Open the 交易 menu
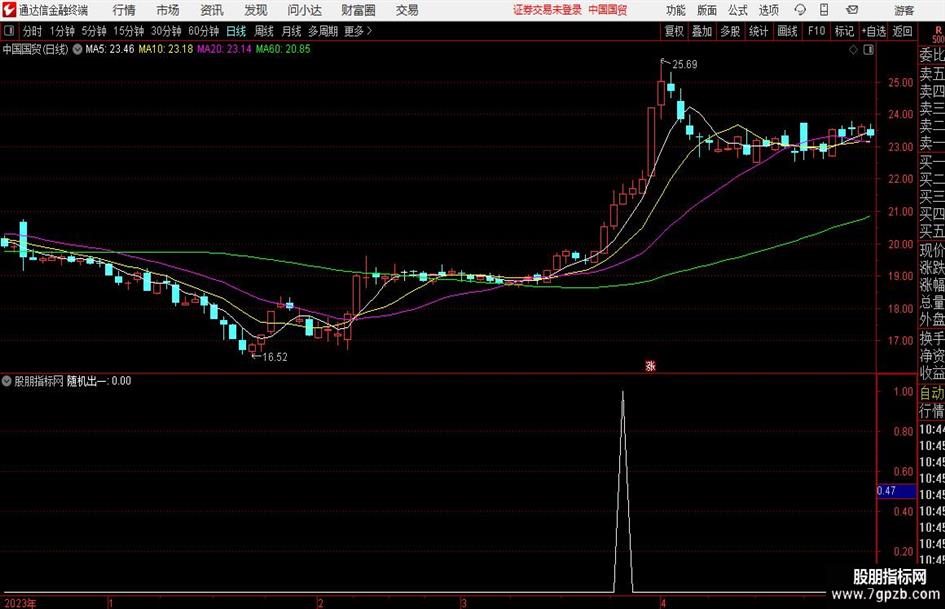945x609 pixels. coord(407,10)
